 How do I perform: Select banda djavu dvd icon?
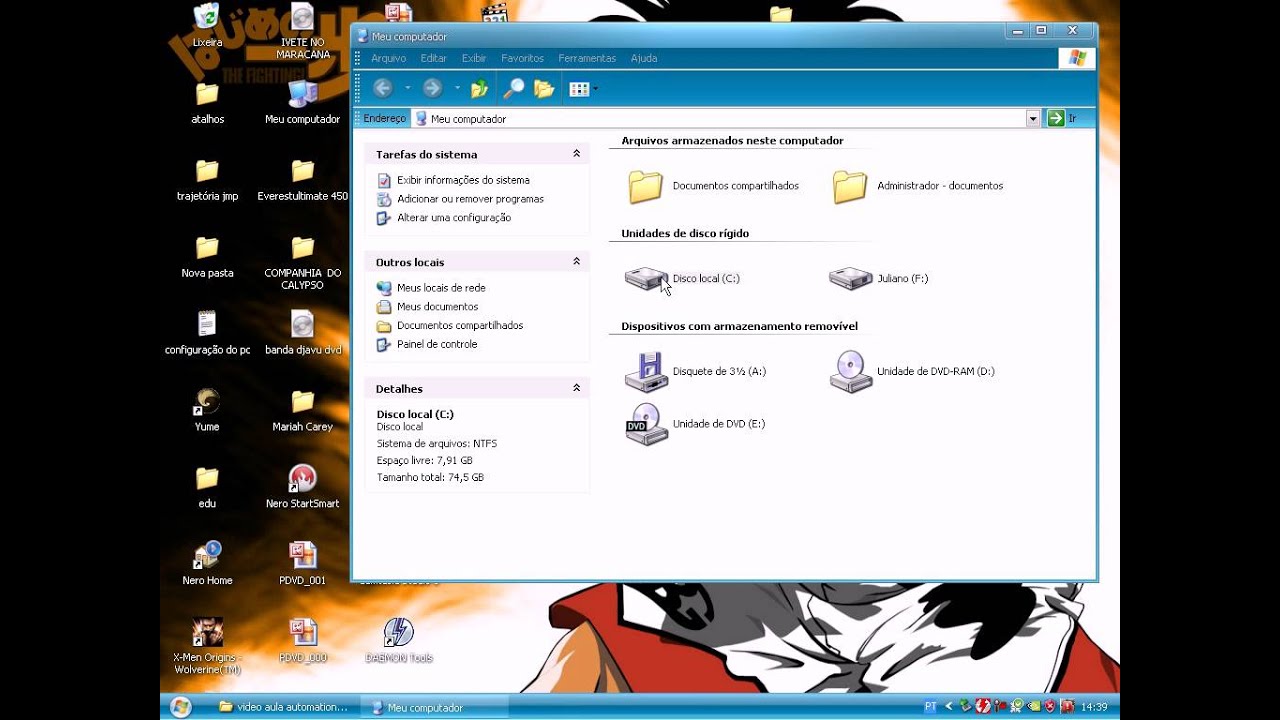(x=302, y=334)
